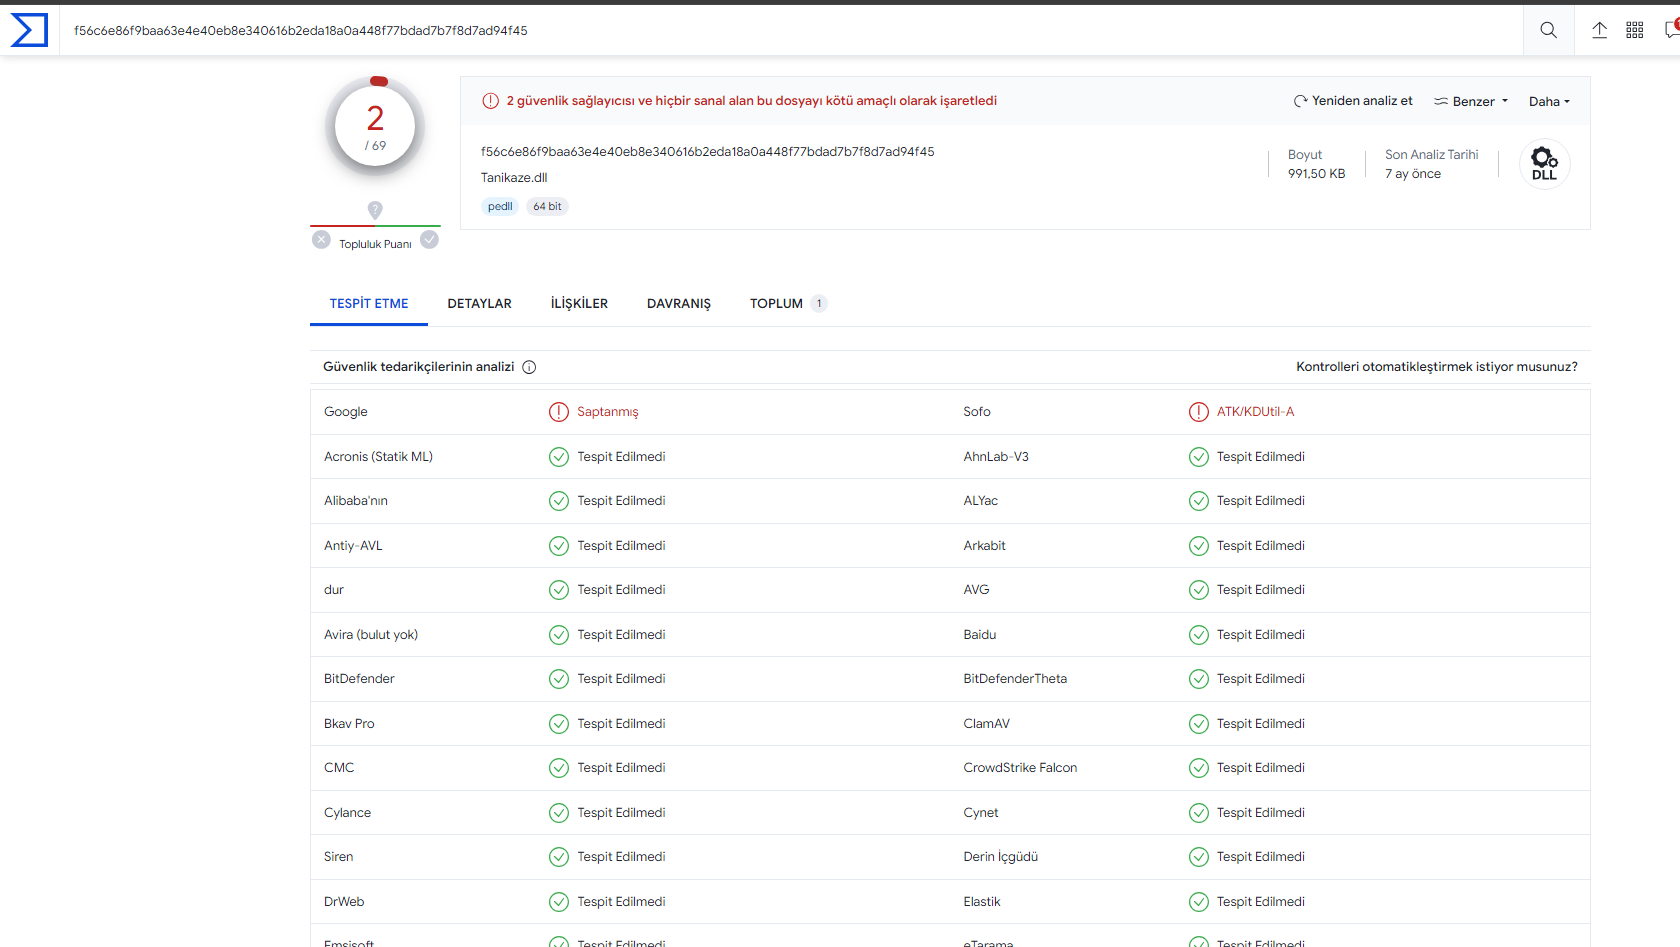Viewport: 1680px width, 947px height.
Task: Open the notifications icon
Action: click(1672, 30)
